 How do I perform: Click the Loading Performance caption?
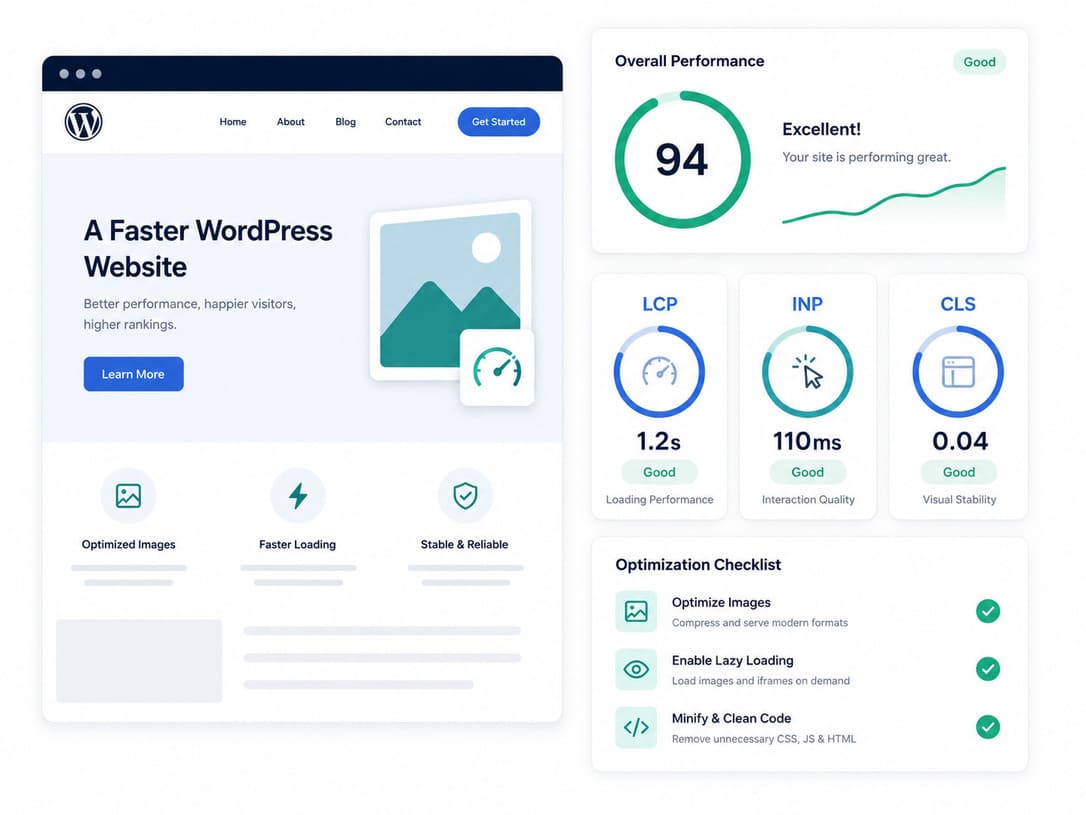(659, 499)
